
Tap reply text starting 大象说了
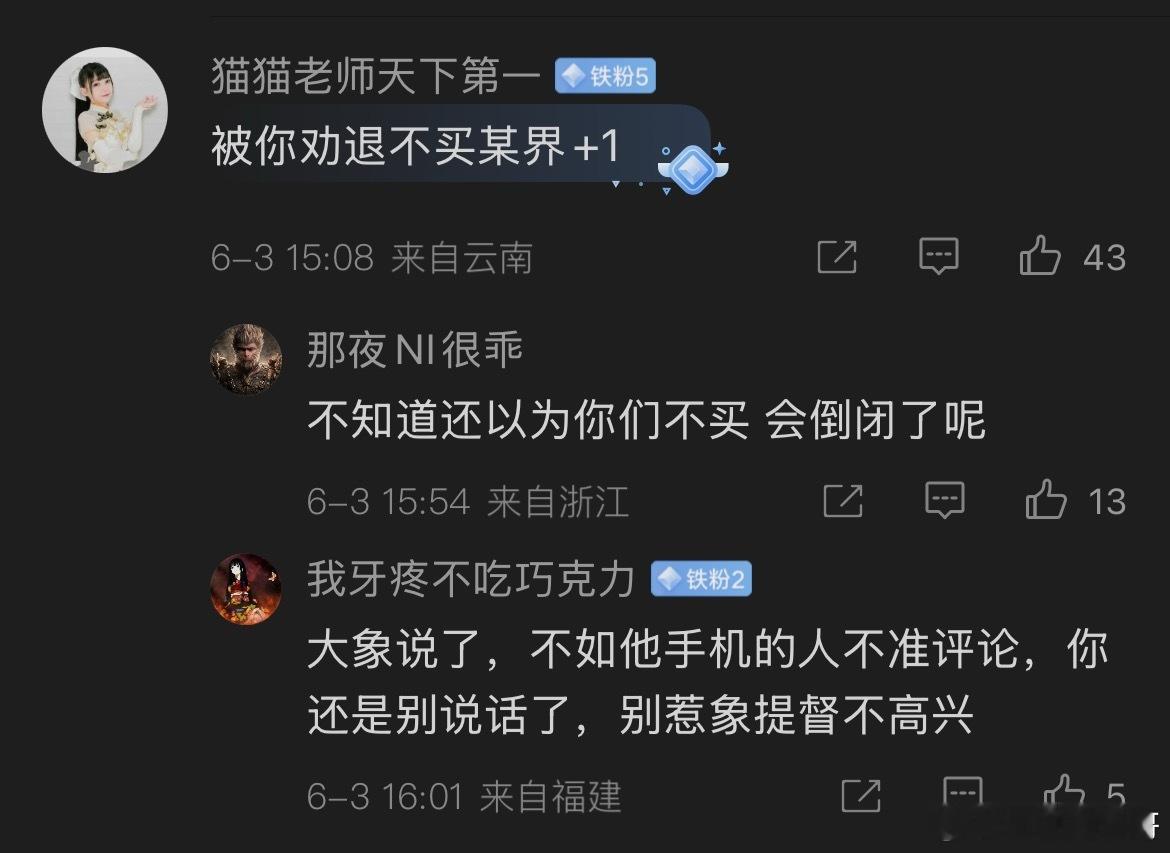(707, 681)
